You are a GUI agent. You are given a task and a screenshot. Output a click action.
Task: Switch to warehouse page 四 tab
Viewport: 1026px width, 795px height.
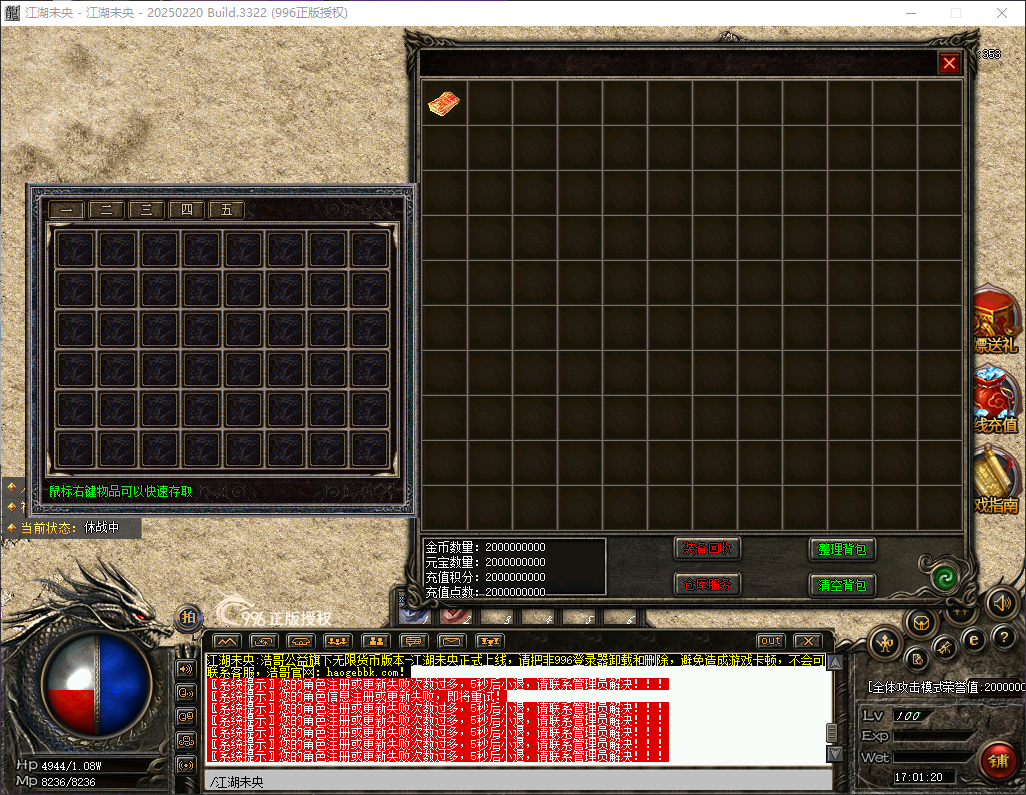point(186,209)
